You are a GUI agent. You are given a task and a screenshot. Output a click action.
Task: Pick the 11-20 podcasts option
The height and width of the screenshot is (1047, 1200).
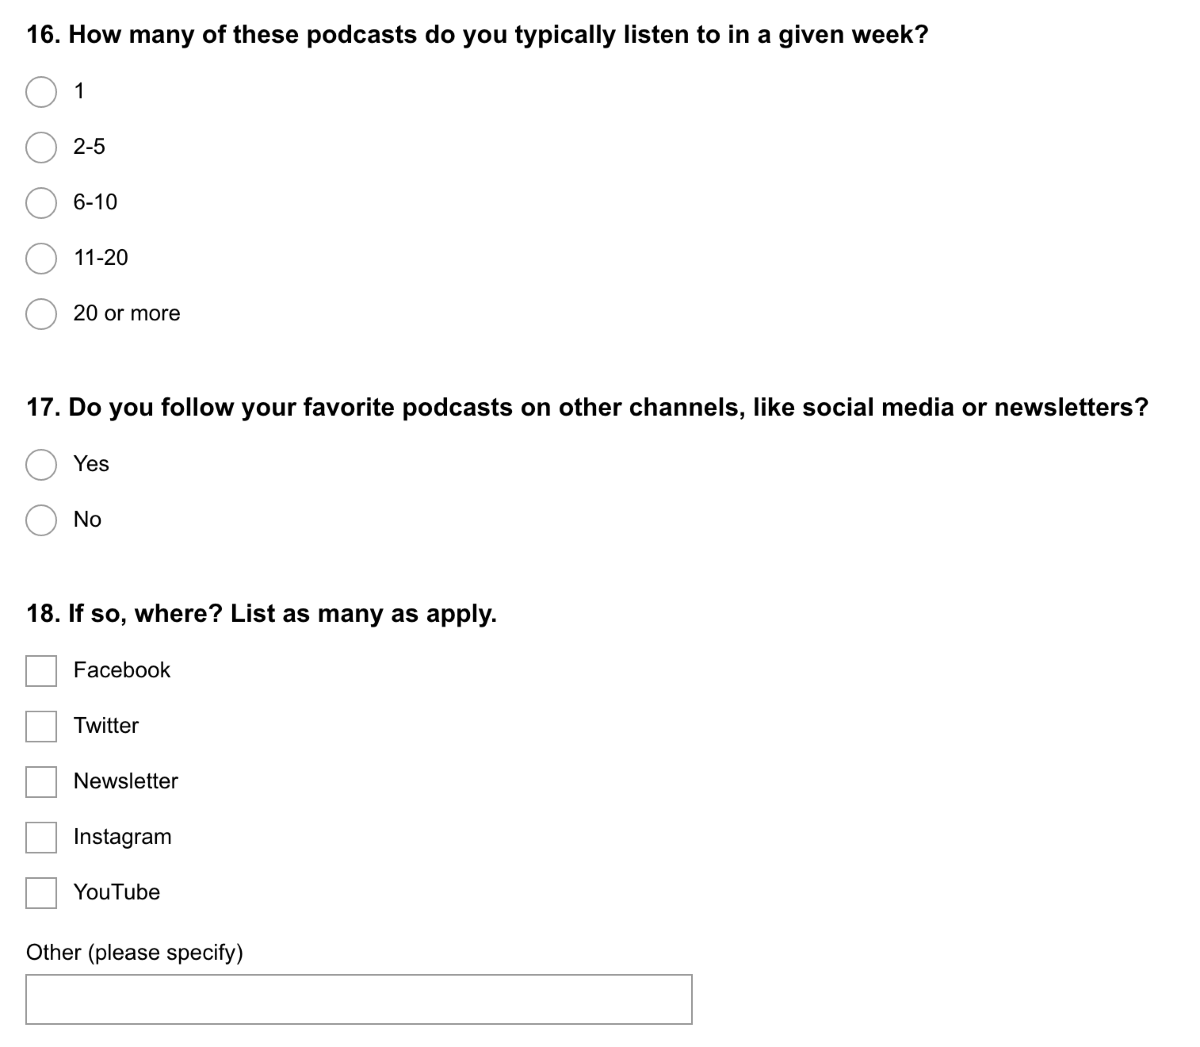(41, 259)
